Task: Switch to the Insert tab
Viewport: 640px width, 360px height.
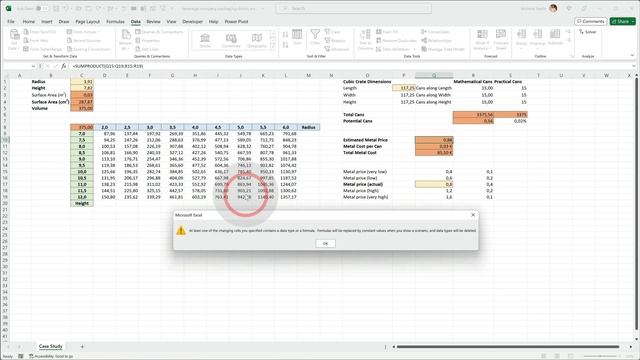Action: pyautogui.click(x=47, y=21)
